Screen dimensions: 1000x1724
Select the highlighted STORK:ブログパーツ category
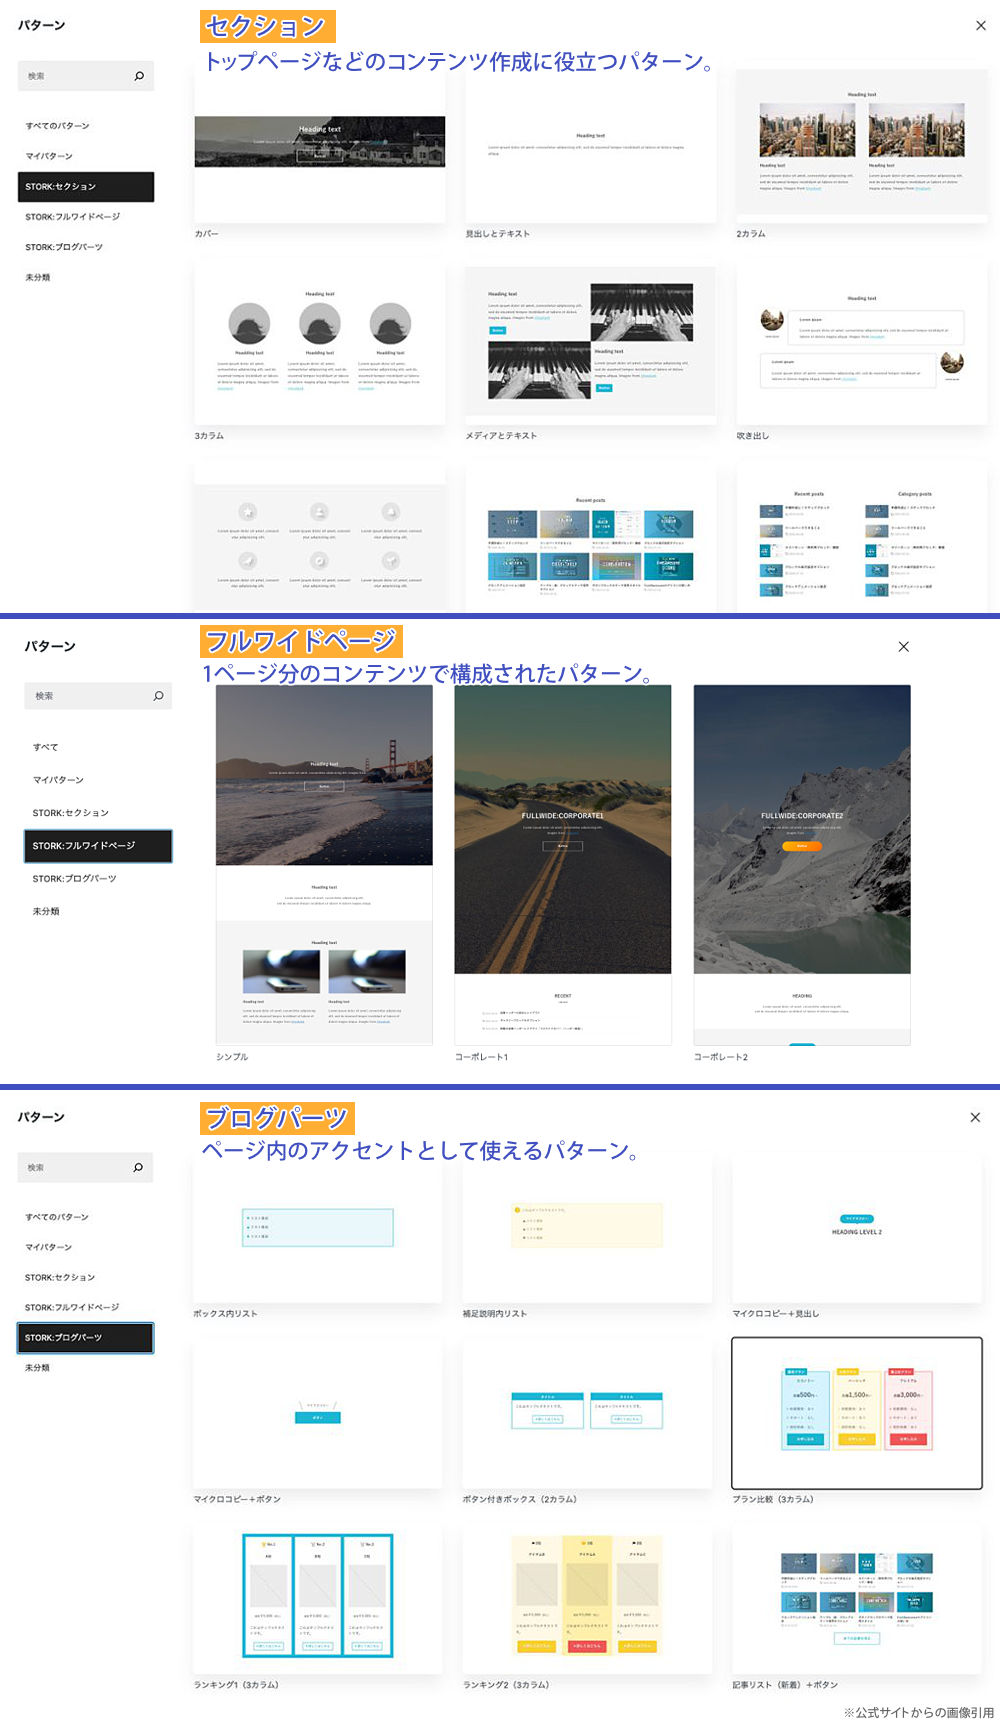[x=85, y=1338]
